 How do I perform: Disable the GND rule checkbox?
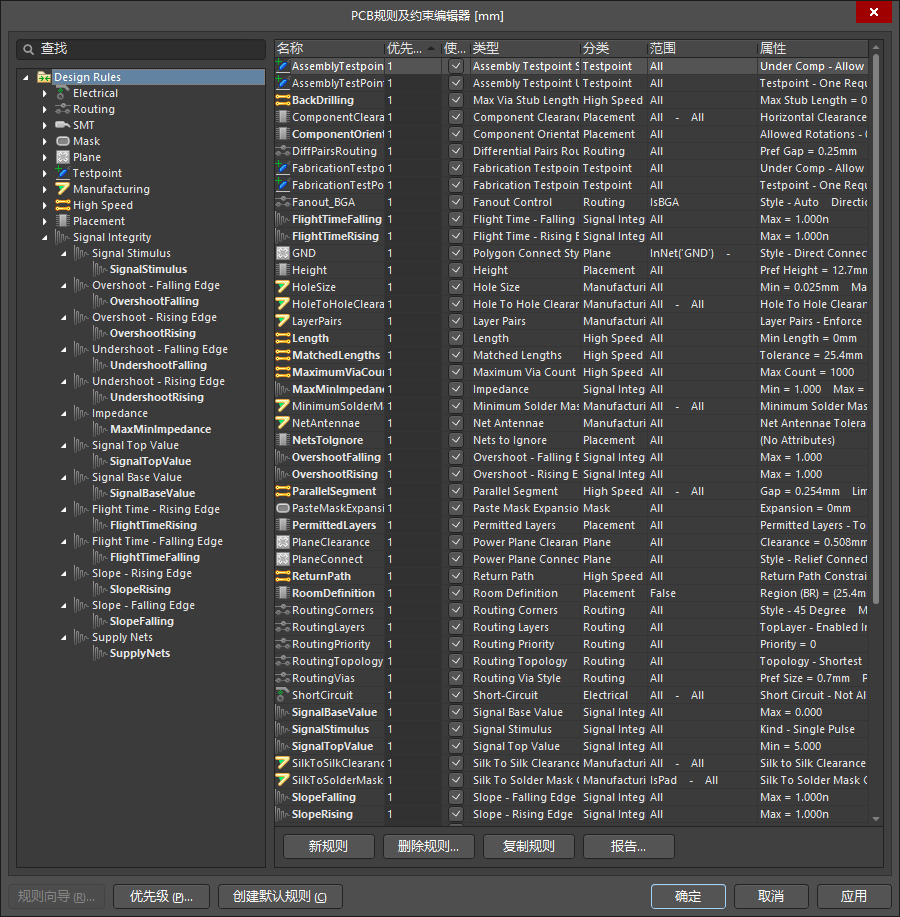456,253
